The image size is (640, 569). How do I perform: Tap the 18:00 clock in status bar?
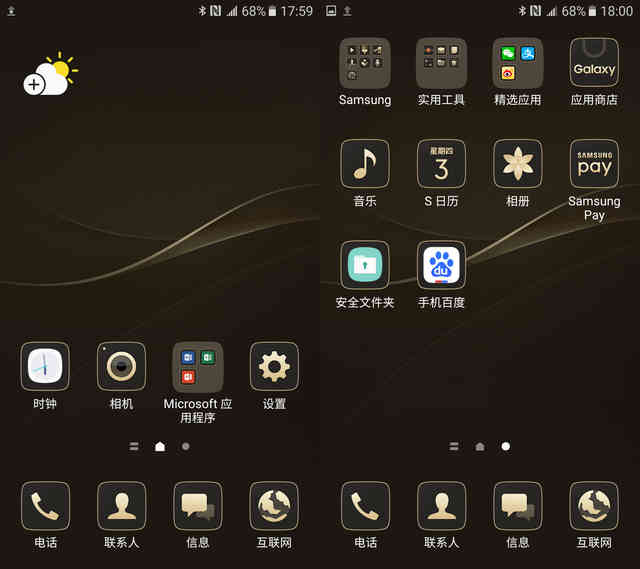[x=617, y=11]
